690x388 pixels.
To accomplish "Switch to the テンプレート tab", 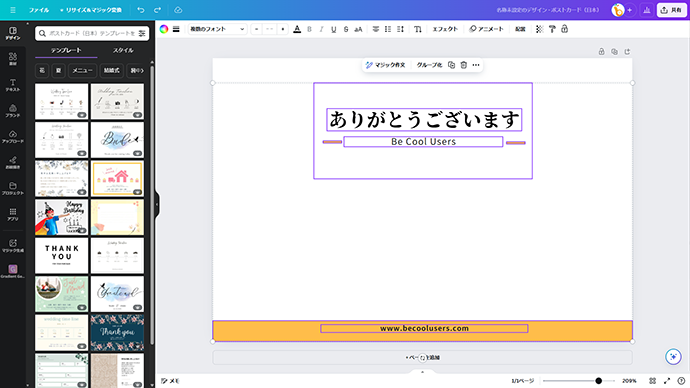I will coord(66,50).
